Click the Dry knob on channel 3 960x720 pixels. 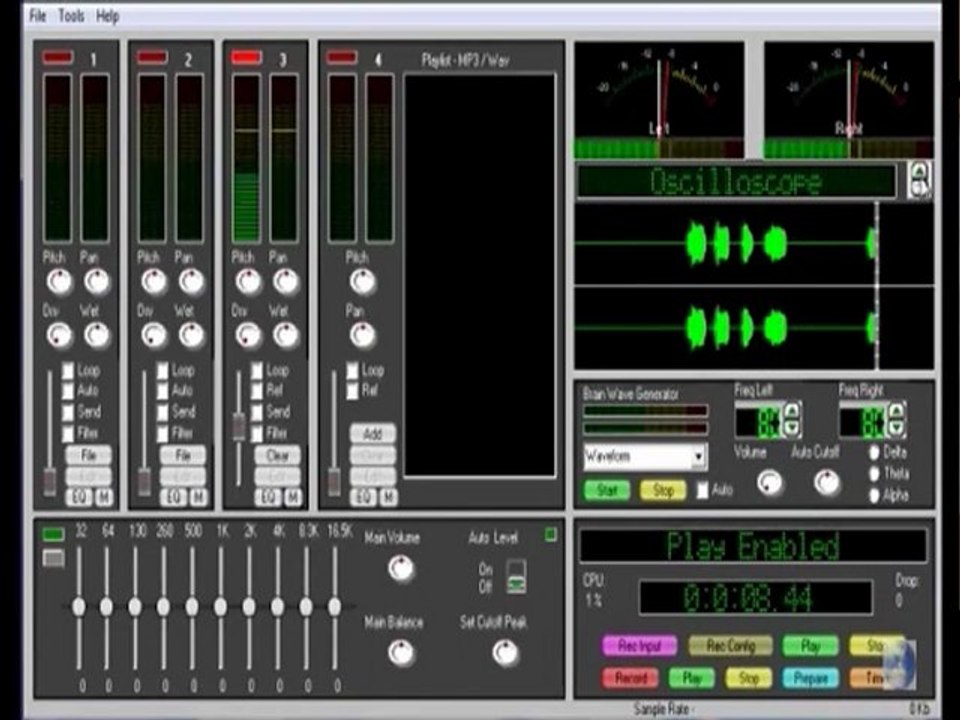pyautogui.click(x=249, y=335)
